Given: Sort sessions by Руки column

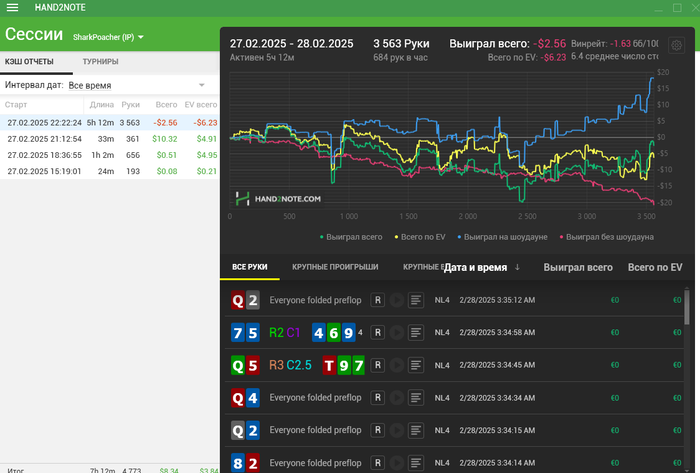Looking at the screenshot, I should 130,105.
